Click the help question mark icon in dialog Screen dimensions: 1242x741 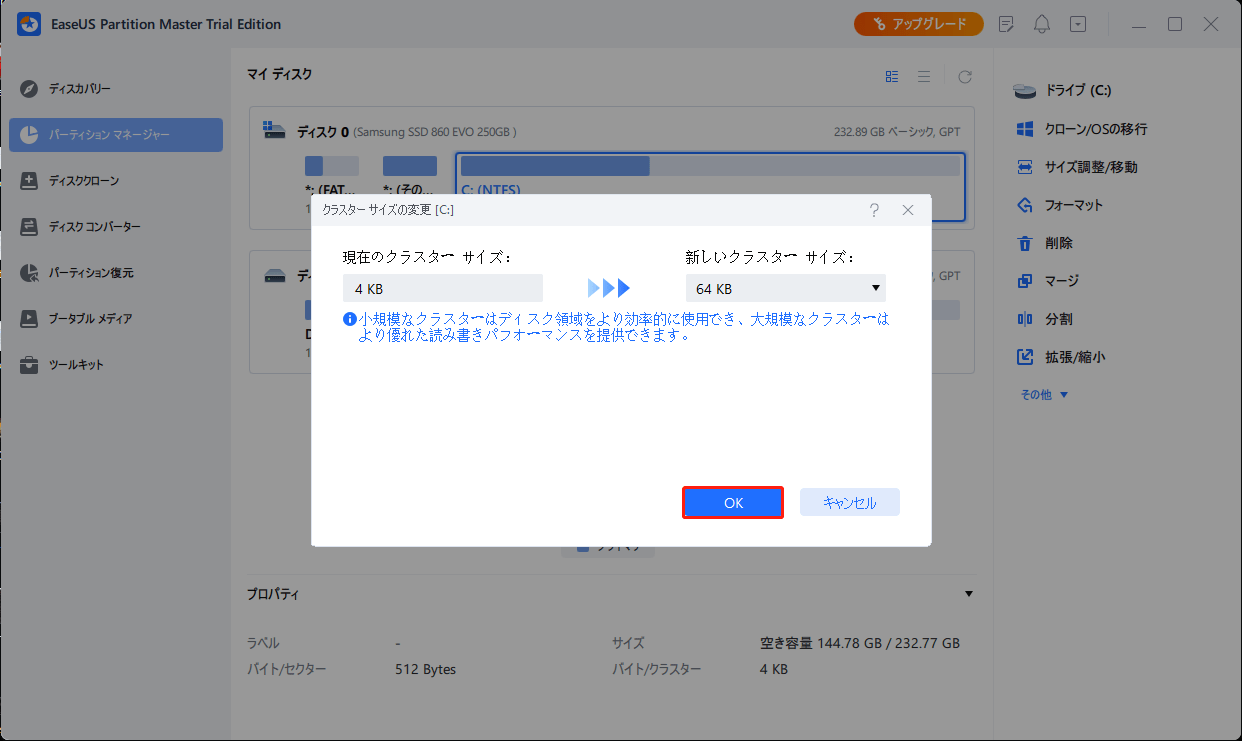click(x=874, y=210)
